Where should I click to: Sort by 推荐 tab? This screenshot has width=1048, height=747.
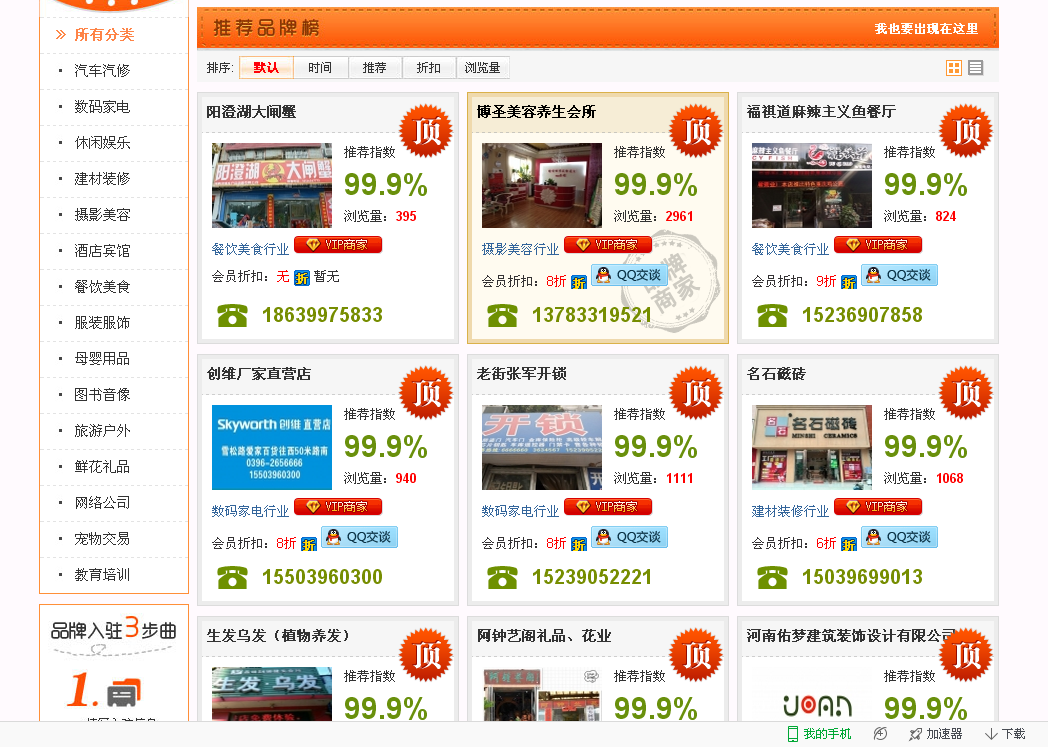click(x=374, y=67)
